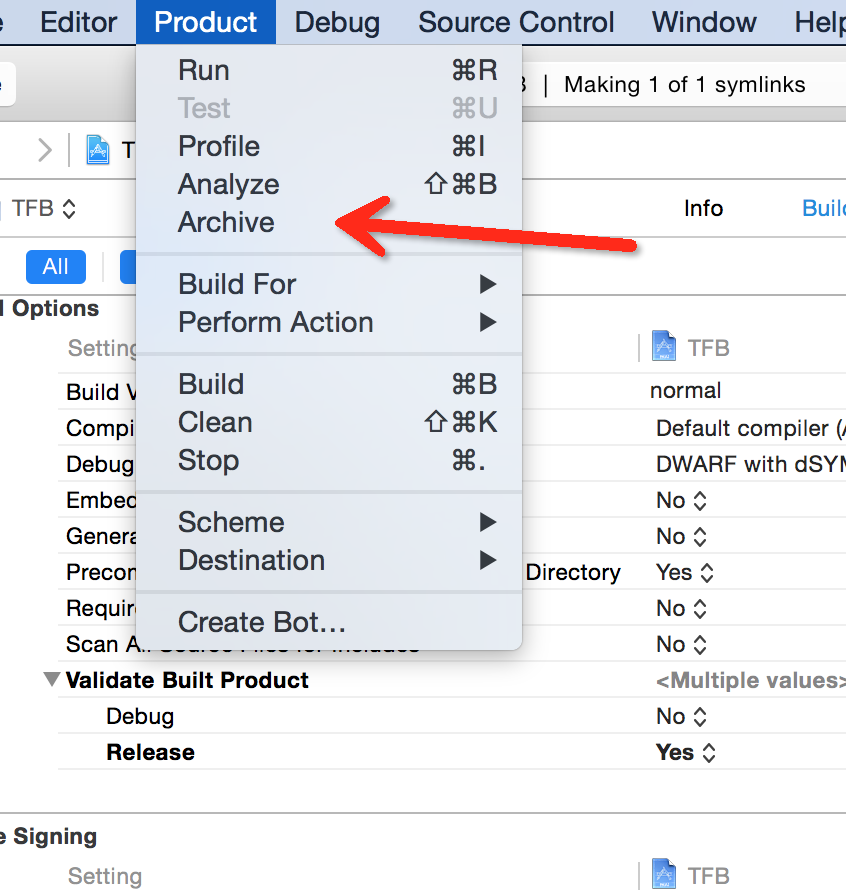
Task: Open the Precompiled header Yes value popup
Action: tap(685, 573)
